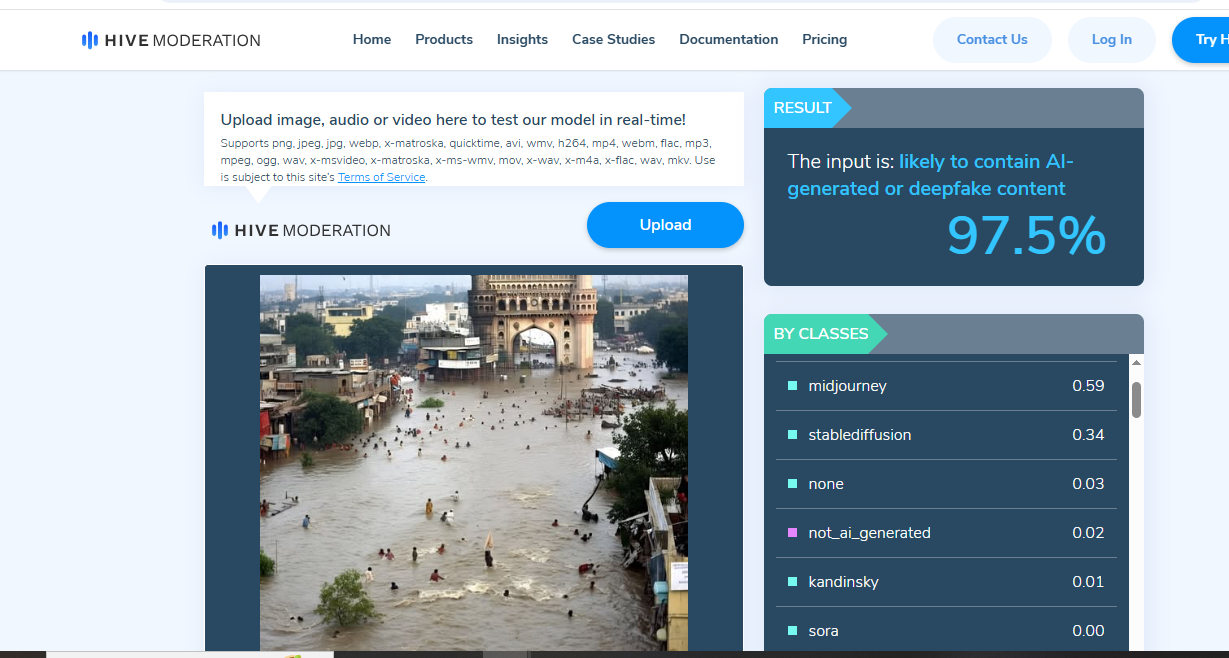Viewport: 1229px width, 658px height.
Task: Click the 97.5% result score
Action: tap(1026, 236)
